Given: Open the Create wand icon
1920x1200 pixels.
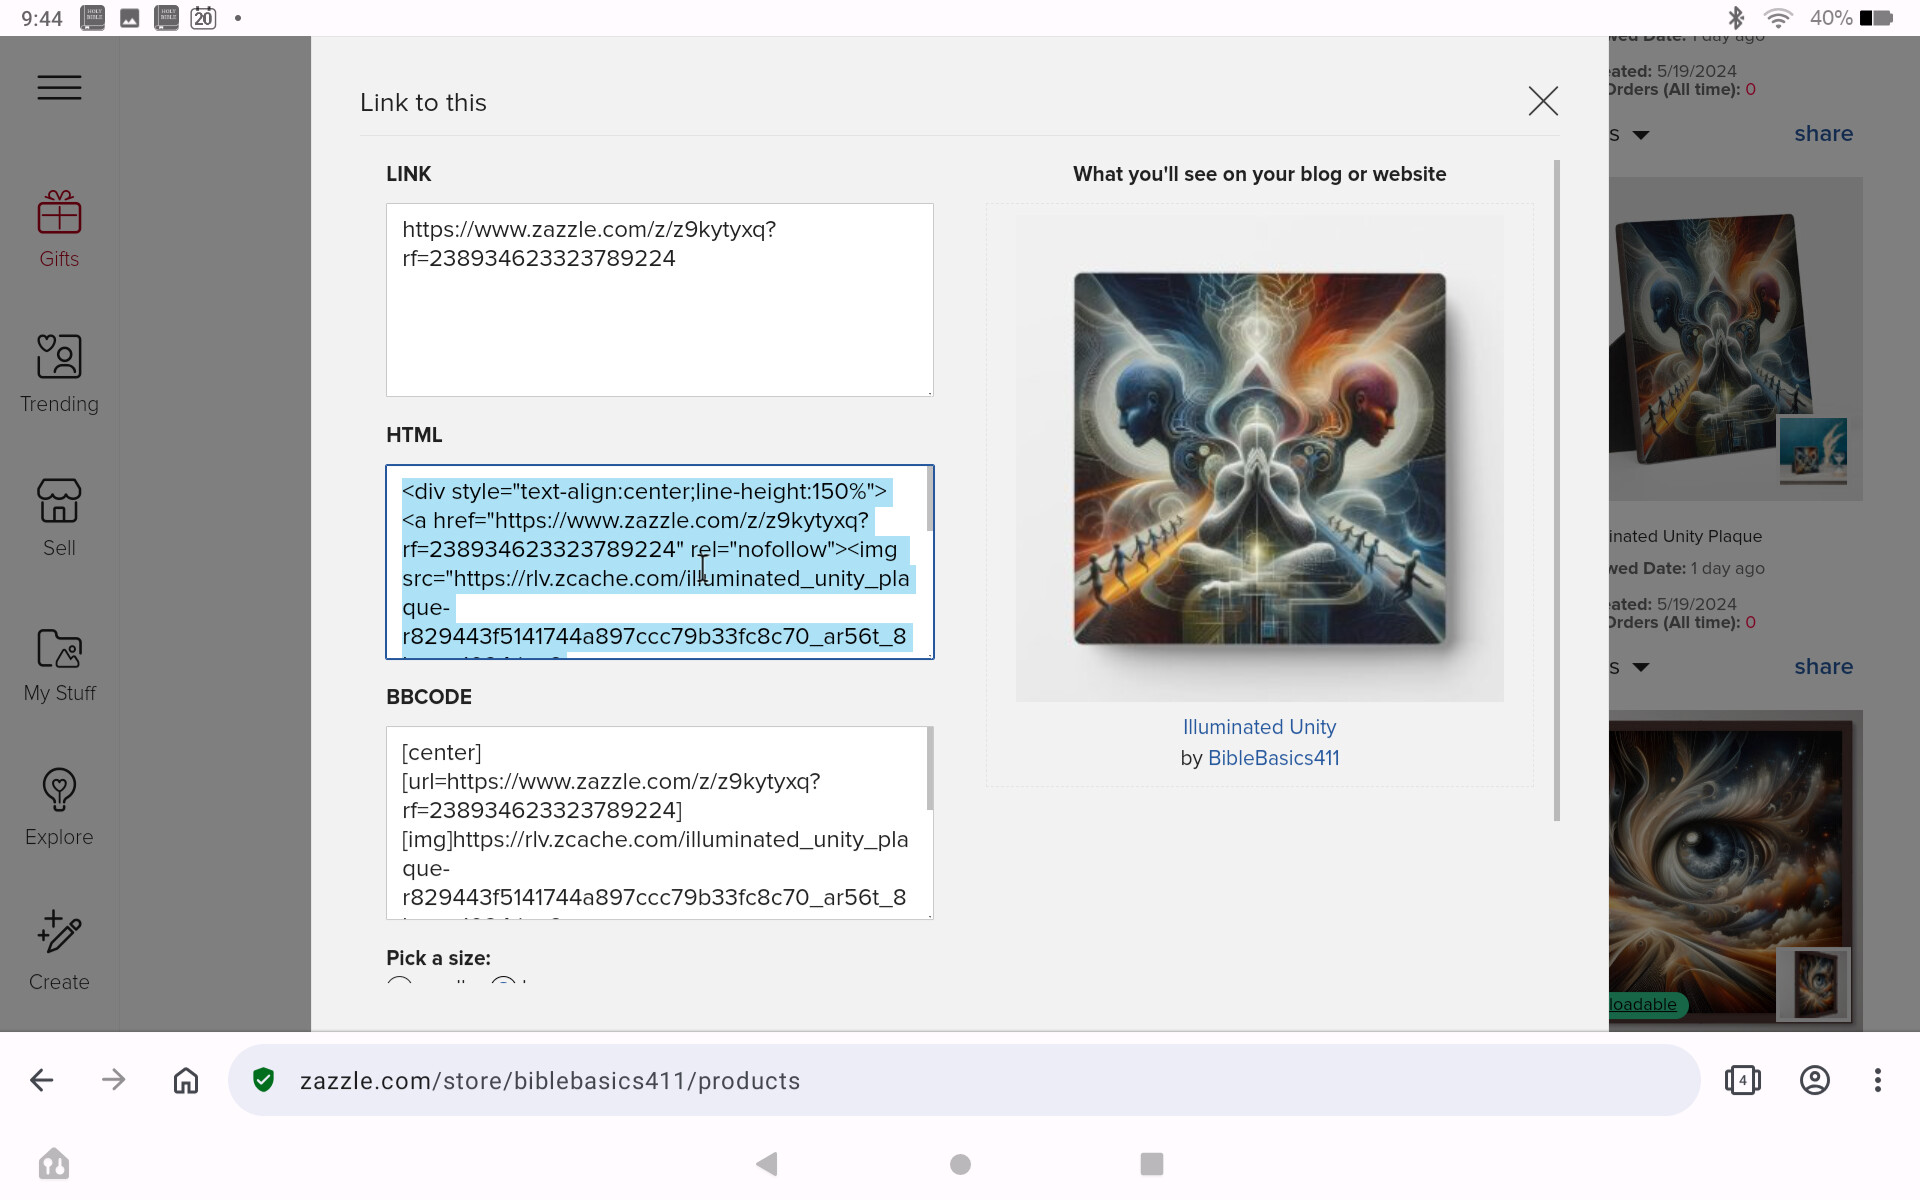Looking at the screenshot, I should pos(59,932).
